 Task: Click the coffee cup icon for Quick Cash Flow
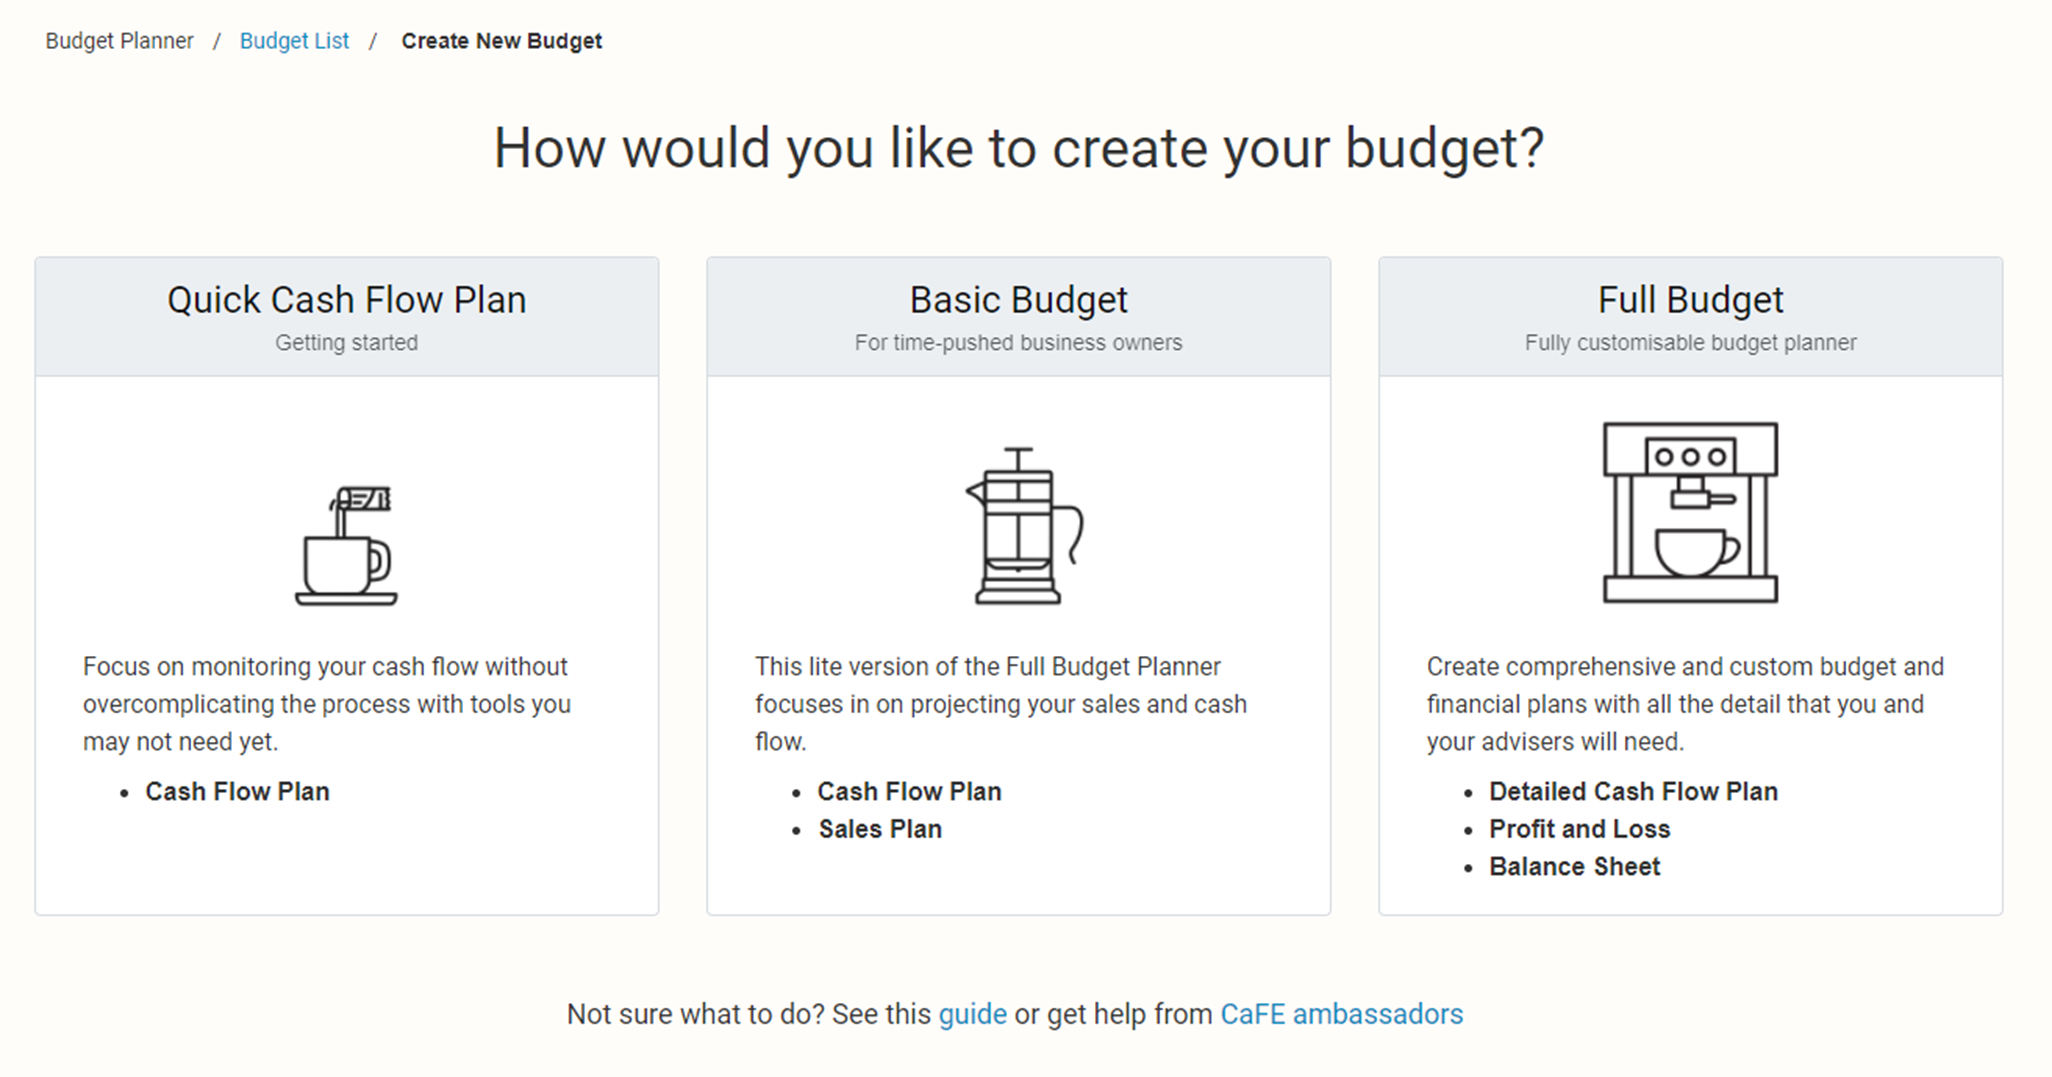click(x=346, y=546)
